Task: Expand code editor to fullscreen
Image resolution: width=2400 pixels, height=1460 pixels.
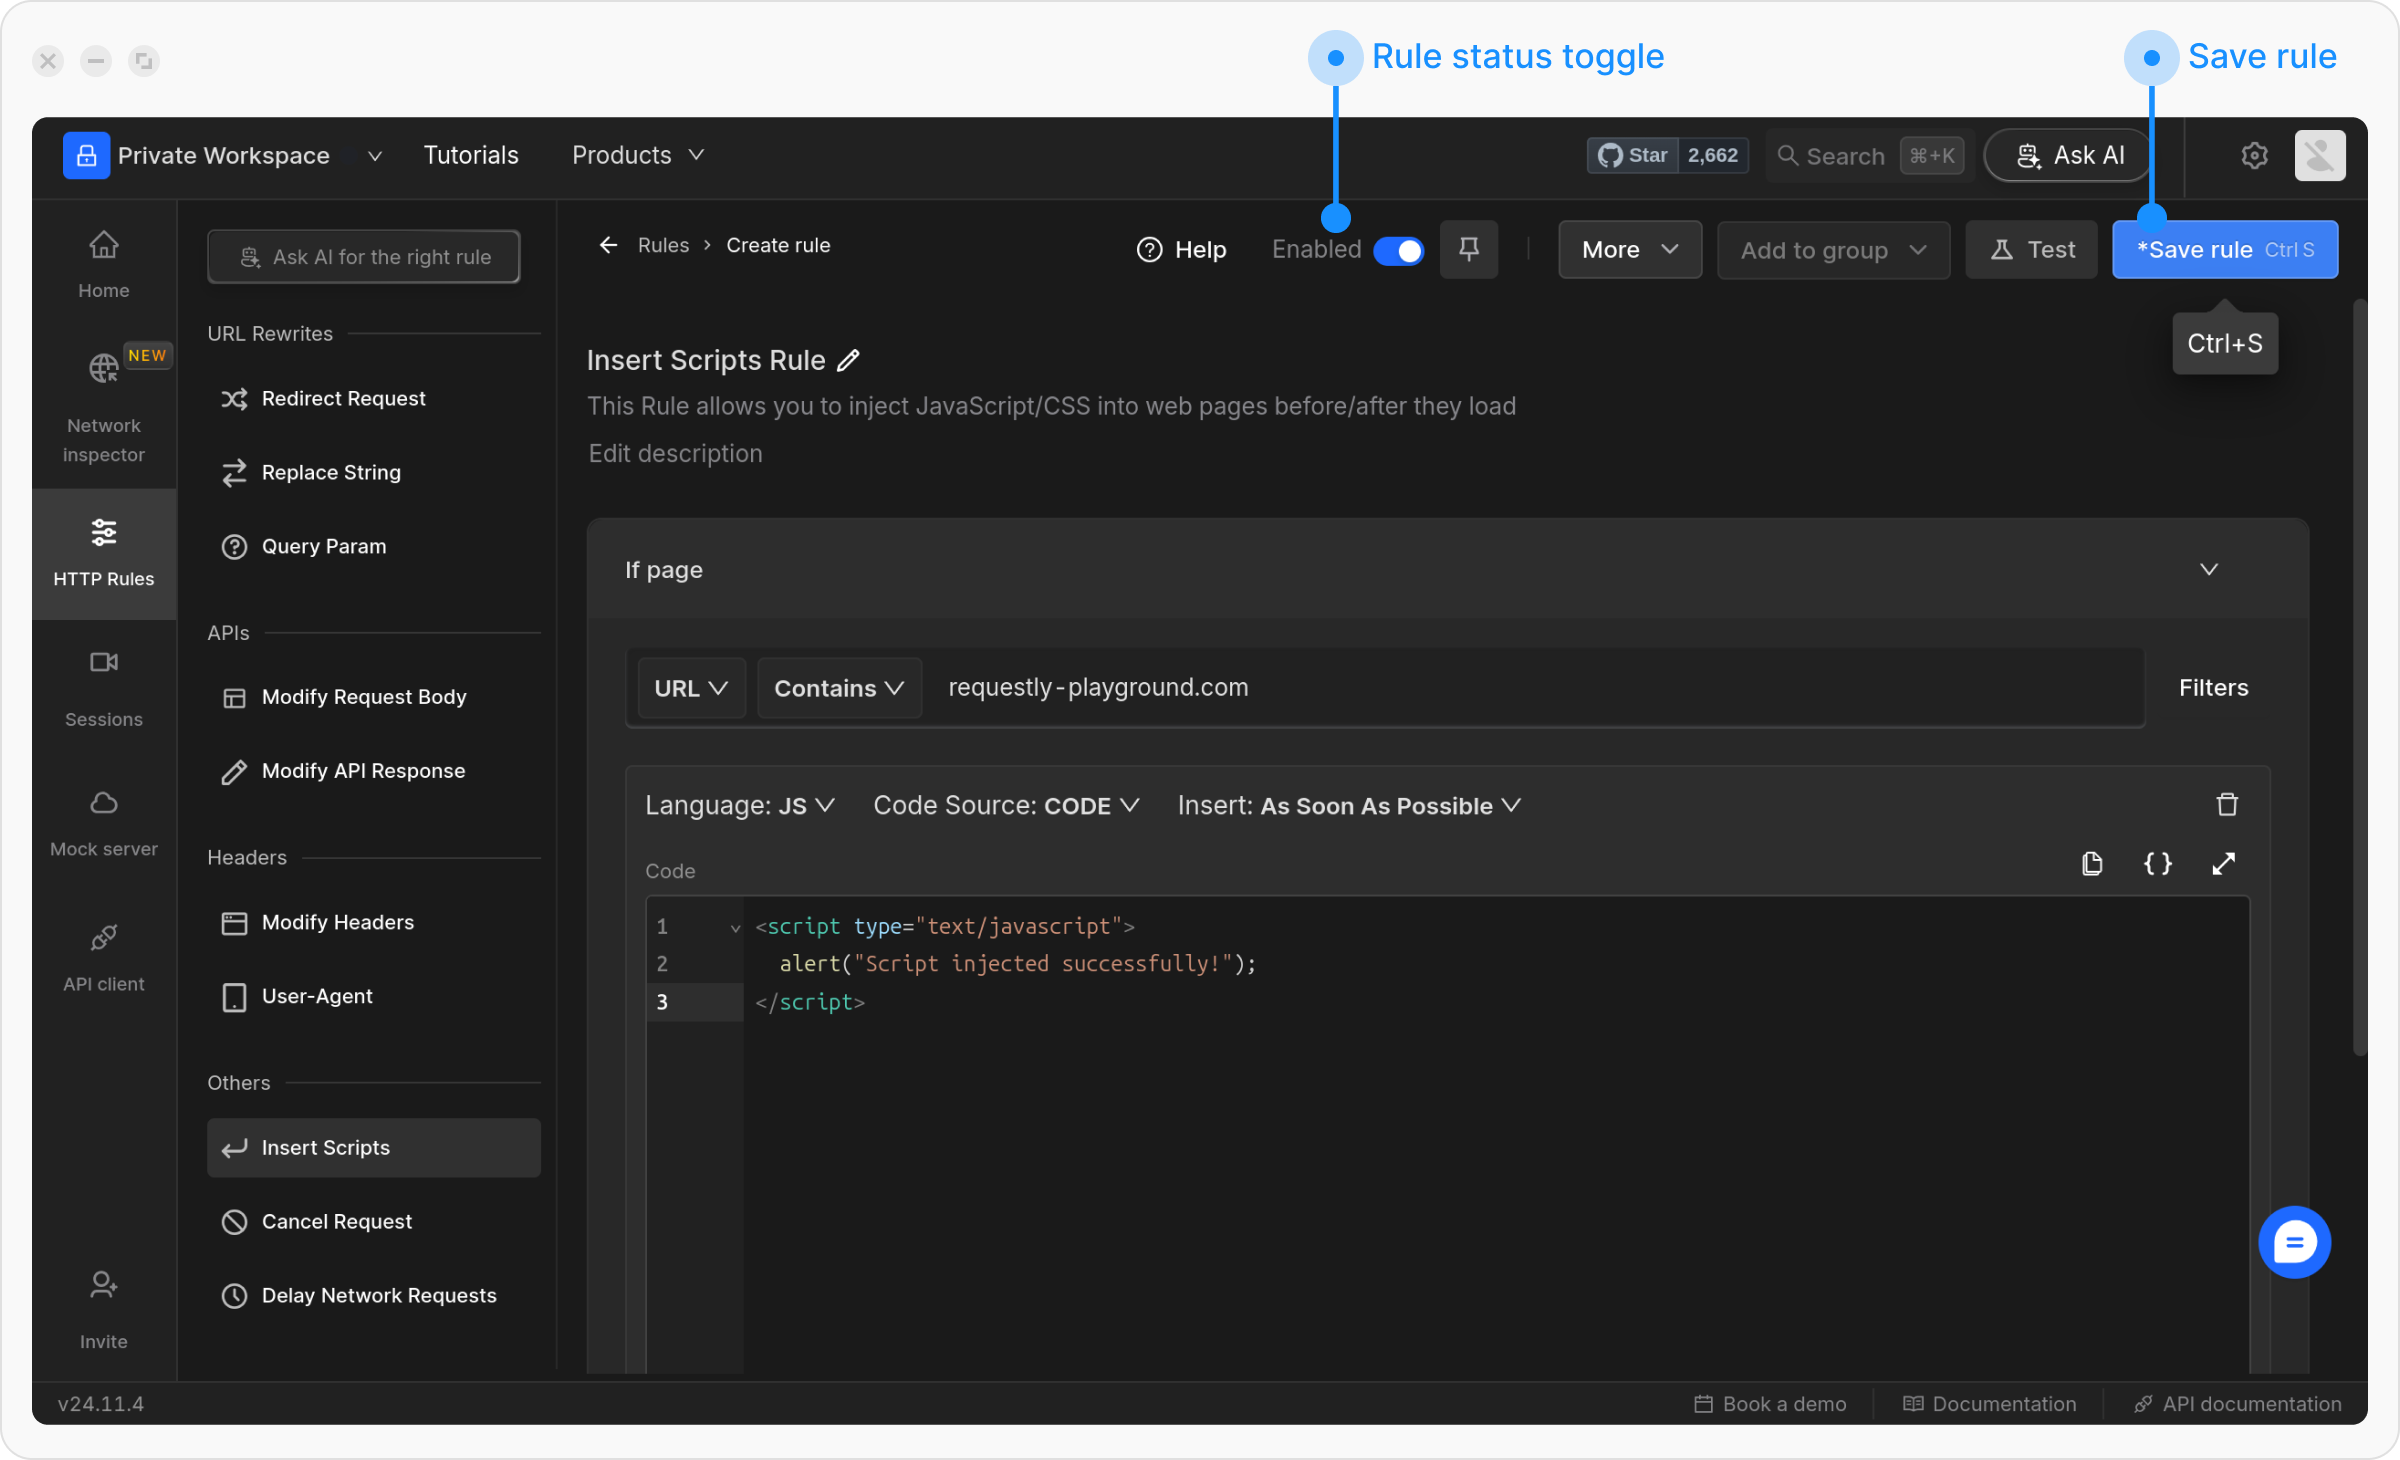Action: pyautogui.click(x=2223, y=864)
